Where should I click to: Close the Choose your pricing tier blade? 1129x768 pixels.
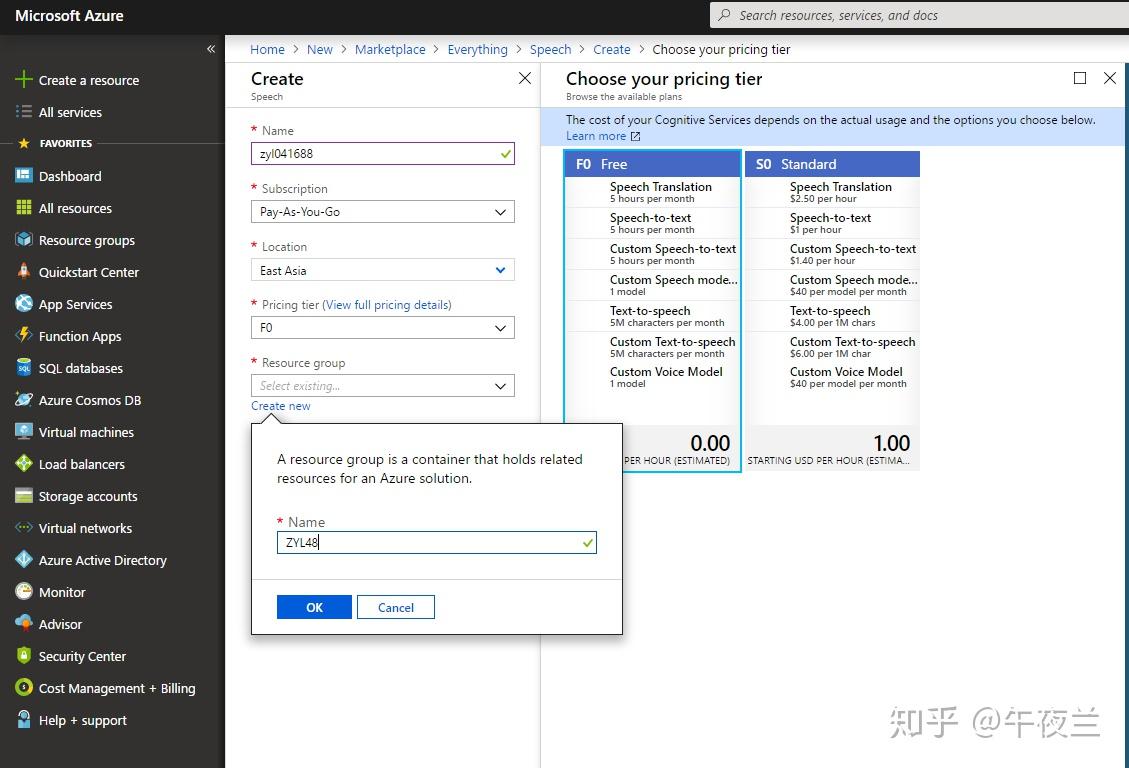pyautogui.click(x=1110, y=78)
